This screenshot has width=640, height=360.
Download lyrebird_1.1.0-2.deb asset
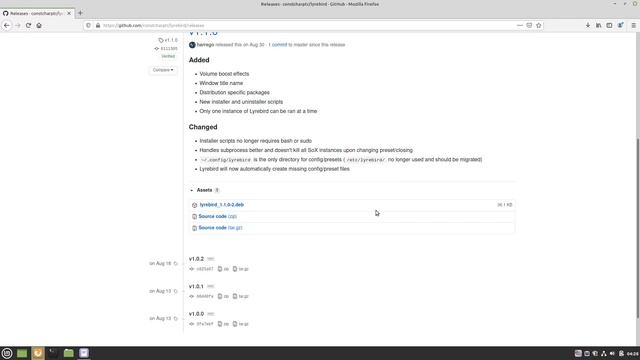tap(222, 204)
